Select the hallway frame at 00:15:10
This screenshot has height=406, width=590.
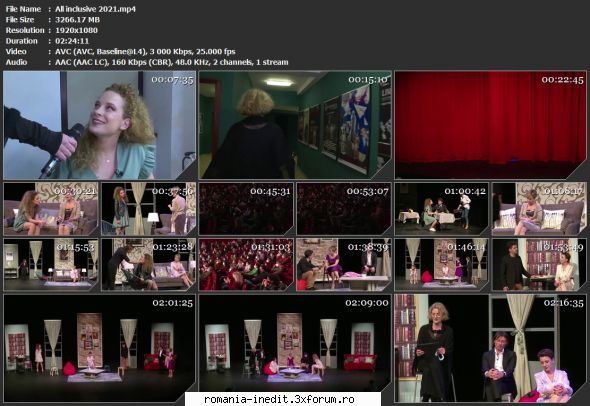coord(295,125)
